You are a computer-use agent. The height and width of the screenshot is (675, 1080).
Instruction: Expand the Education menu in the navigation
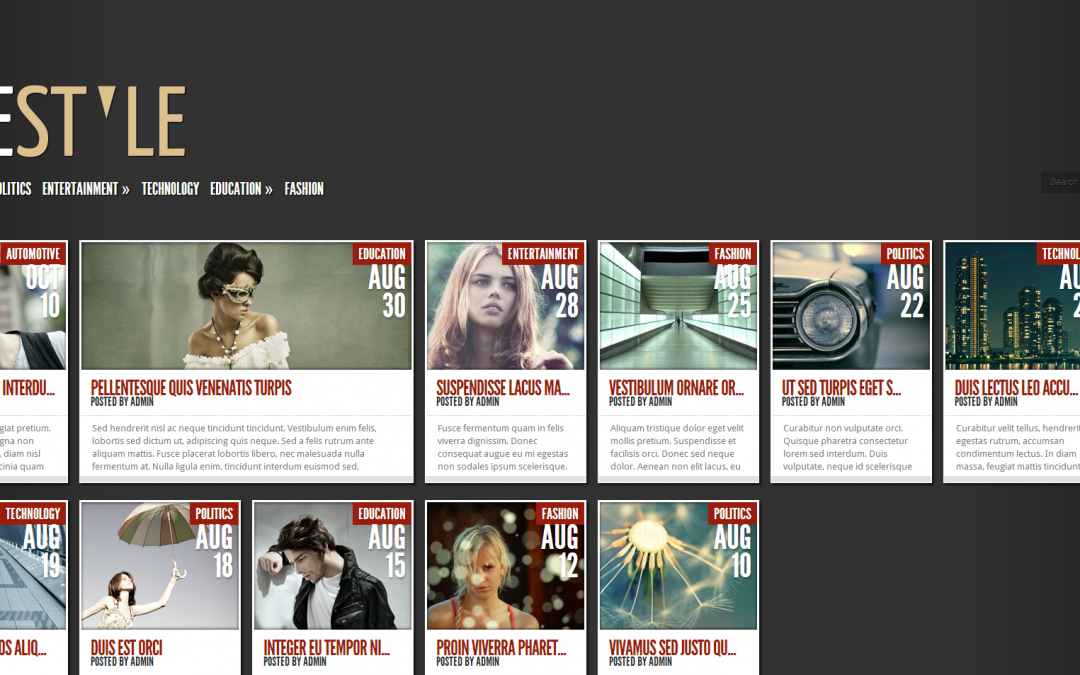[x=241, y=189]
